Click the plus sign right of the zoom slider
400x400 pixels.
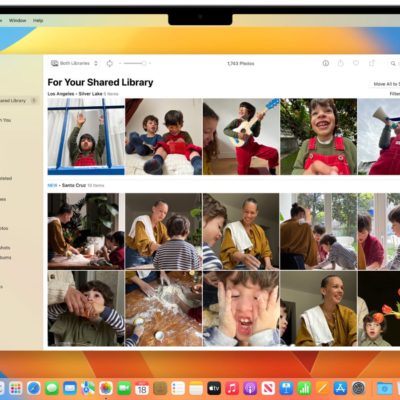150,63
